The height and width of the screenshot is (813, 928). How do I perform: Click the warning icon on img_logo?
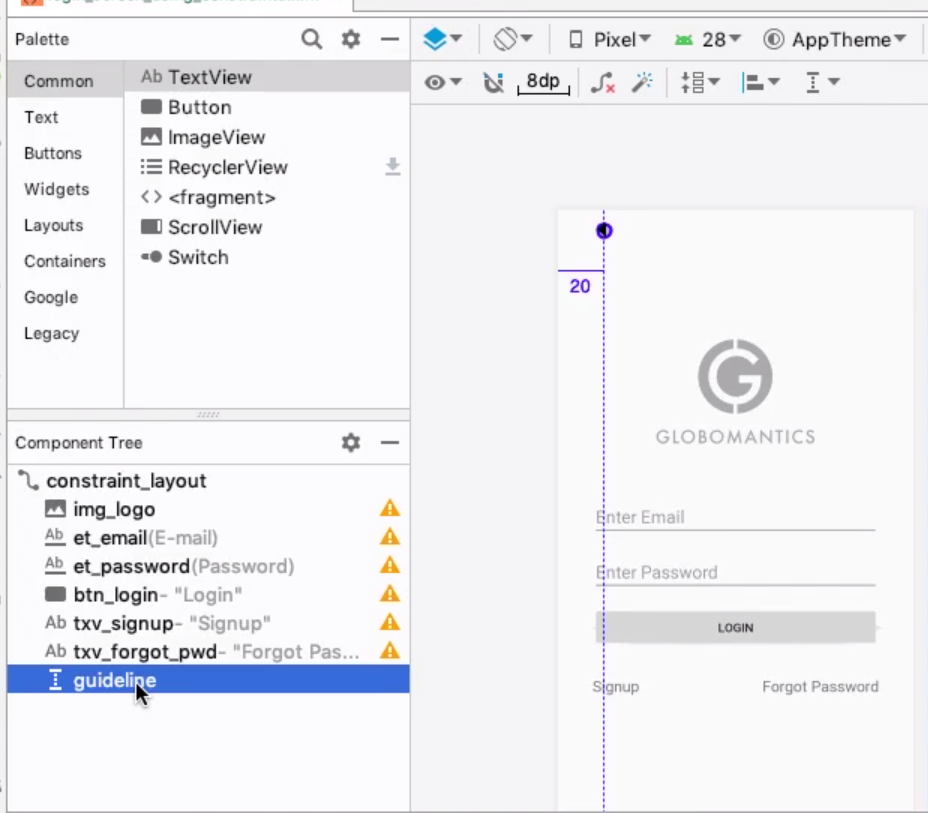[390, 508]
